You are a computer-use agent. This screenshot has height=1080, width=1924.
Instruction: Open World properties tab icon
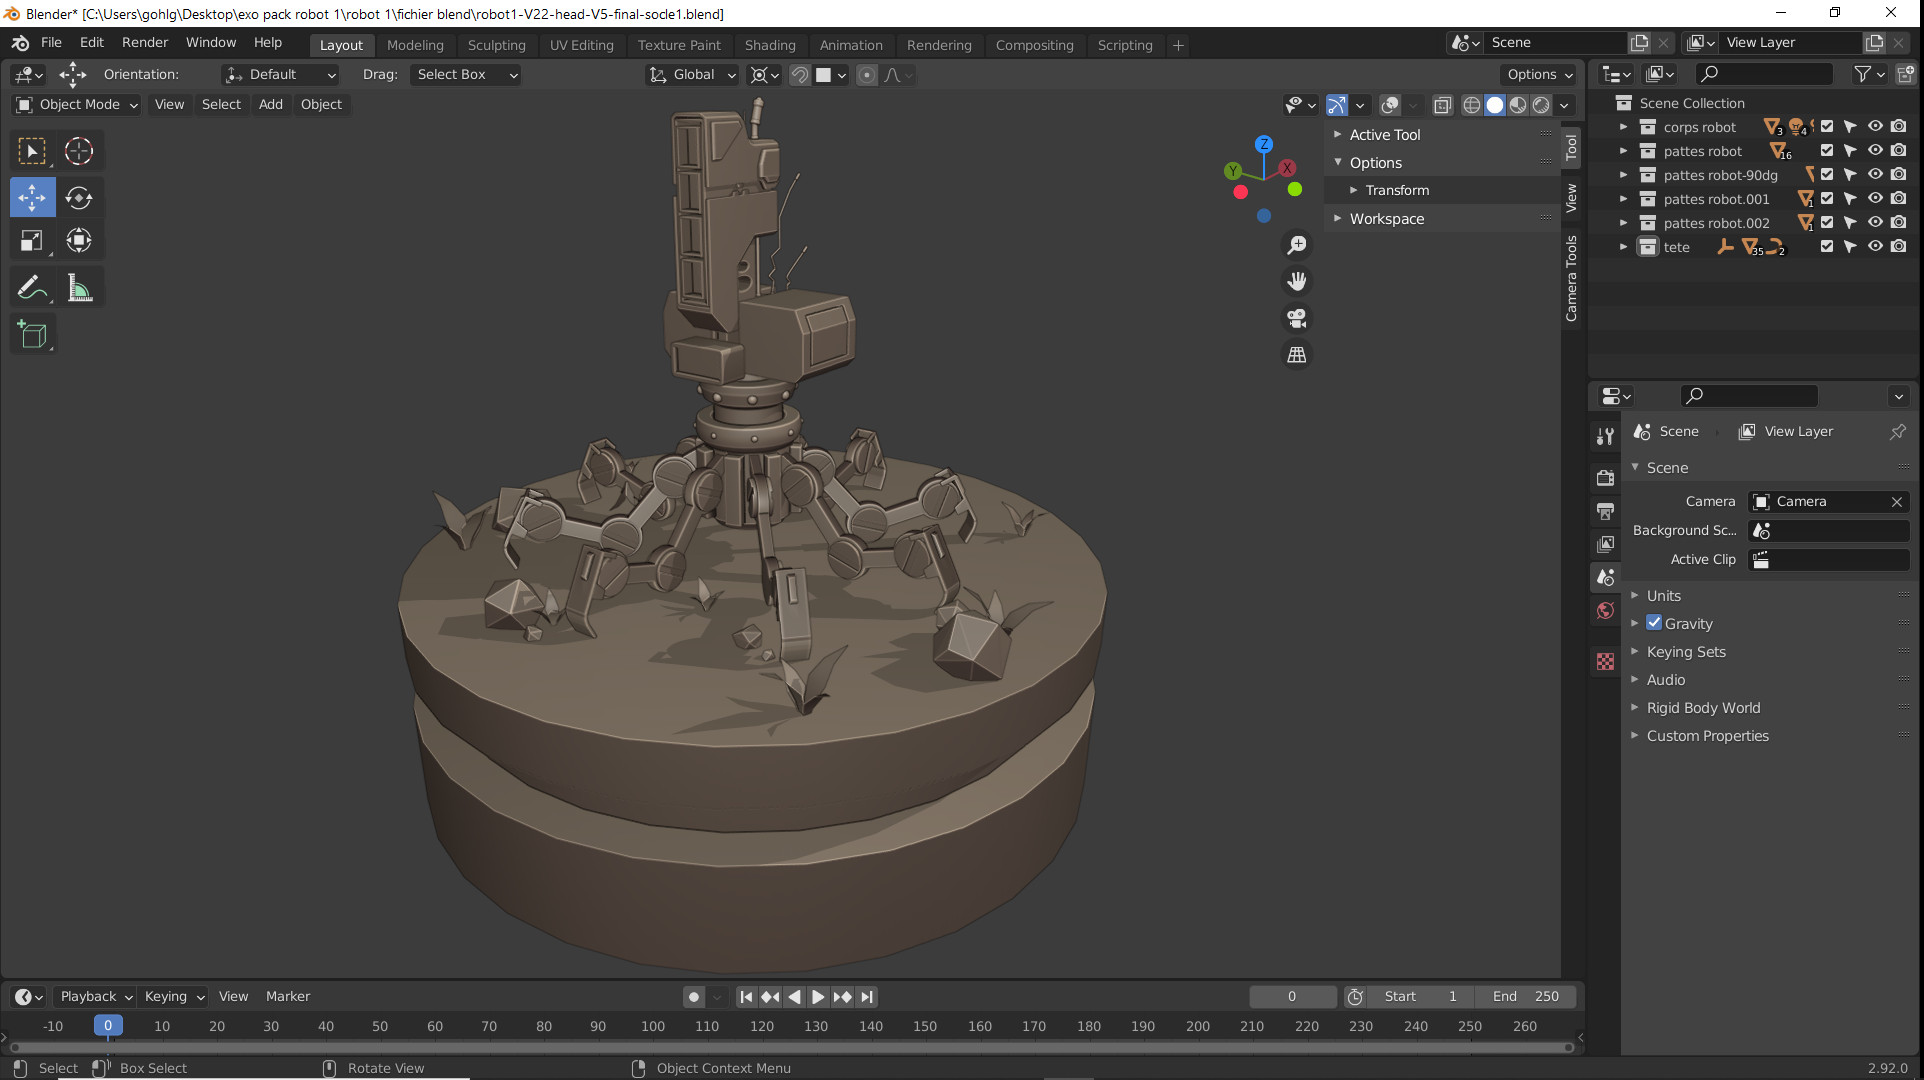click(1605, 611)
